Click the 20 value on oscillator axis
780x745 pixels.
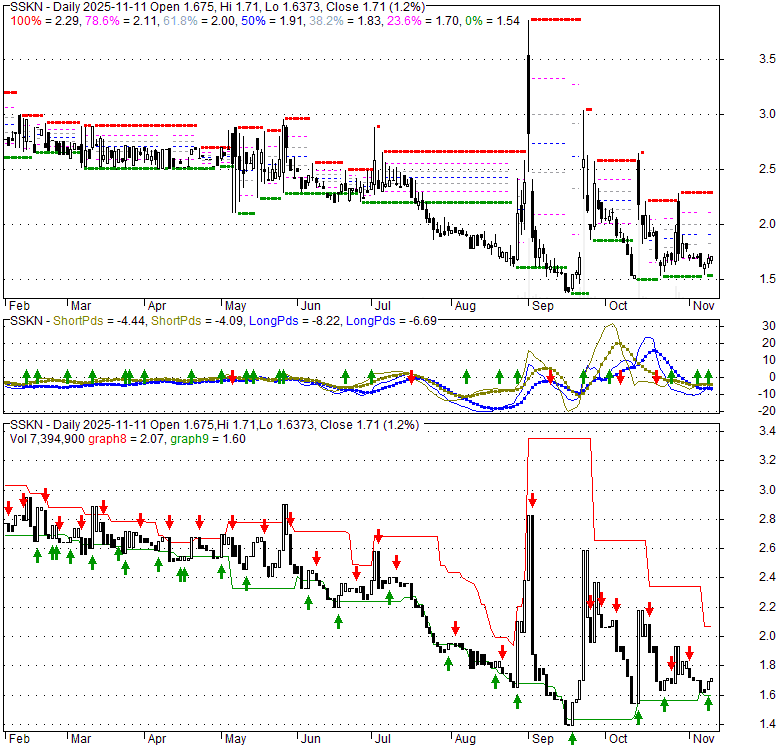pos(769,343)
